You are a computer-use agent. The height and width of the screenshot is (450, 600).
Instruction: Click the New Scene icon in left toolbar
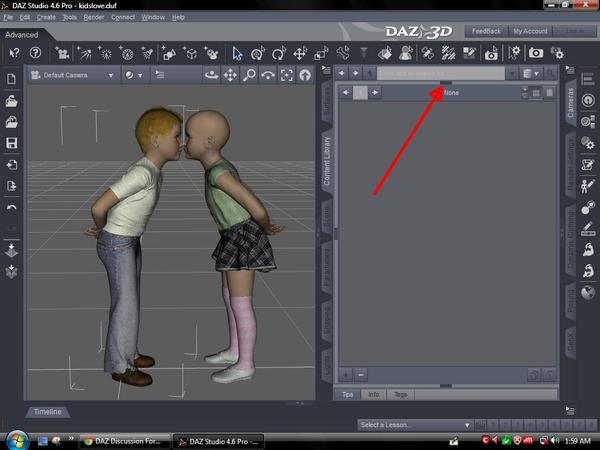point(11,79)
